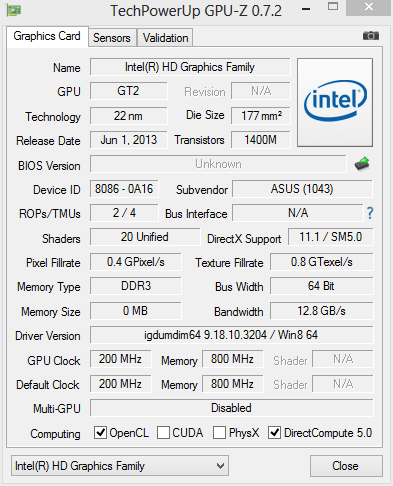Toggle the CUDA checkbox
The height and width of the screenshot is (486, 393).
click(163, 433)
